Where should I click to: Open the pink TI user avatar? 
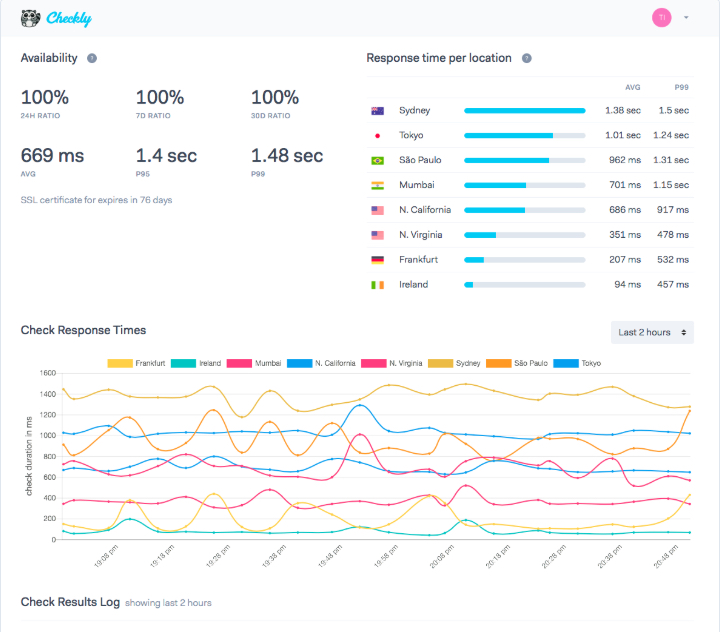point(662,17)
